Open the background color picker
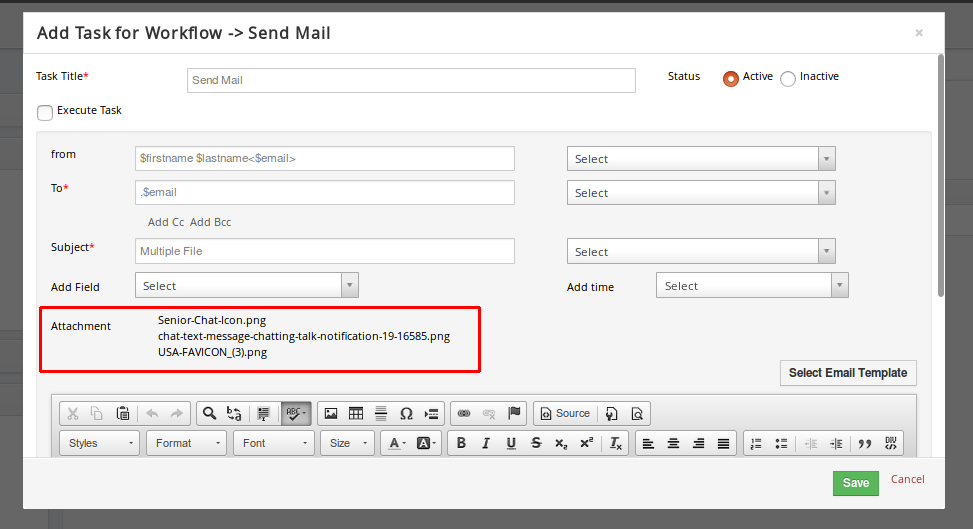This screenshot has height=529, width=973. click(x=426, y=443)
